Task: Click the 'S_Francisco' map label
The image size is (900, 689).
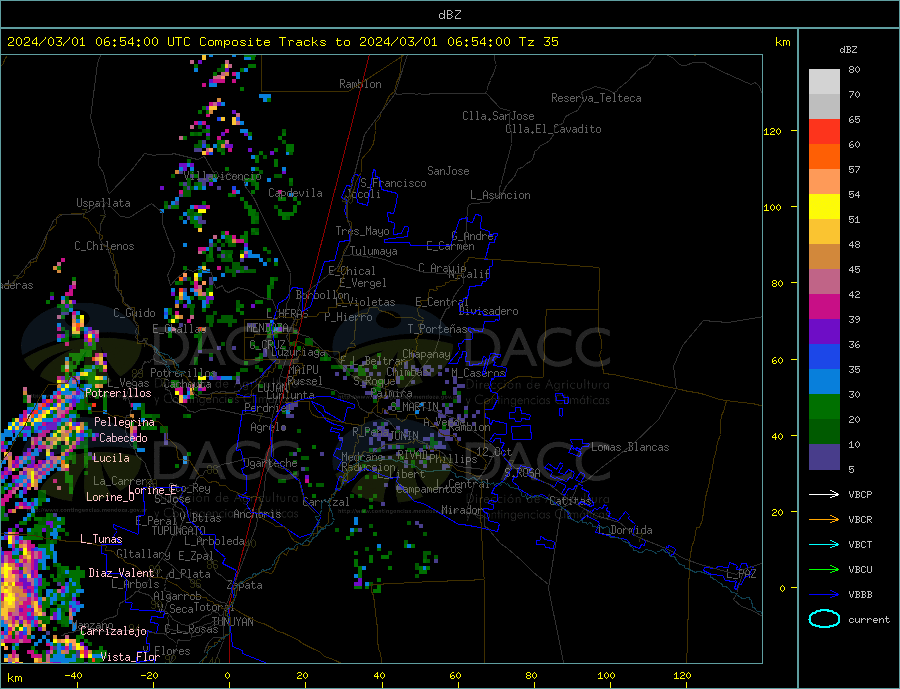Action: coord(393,183)
